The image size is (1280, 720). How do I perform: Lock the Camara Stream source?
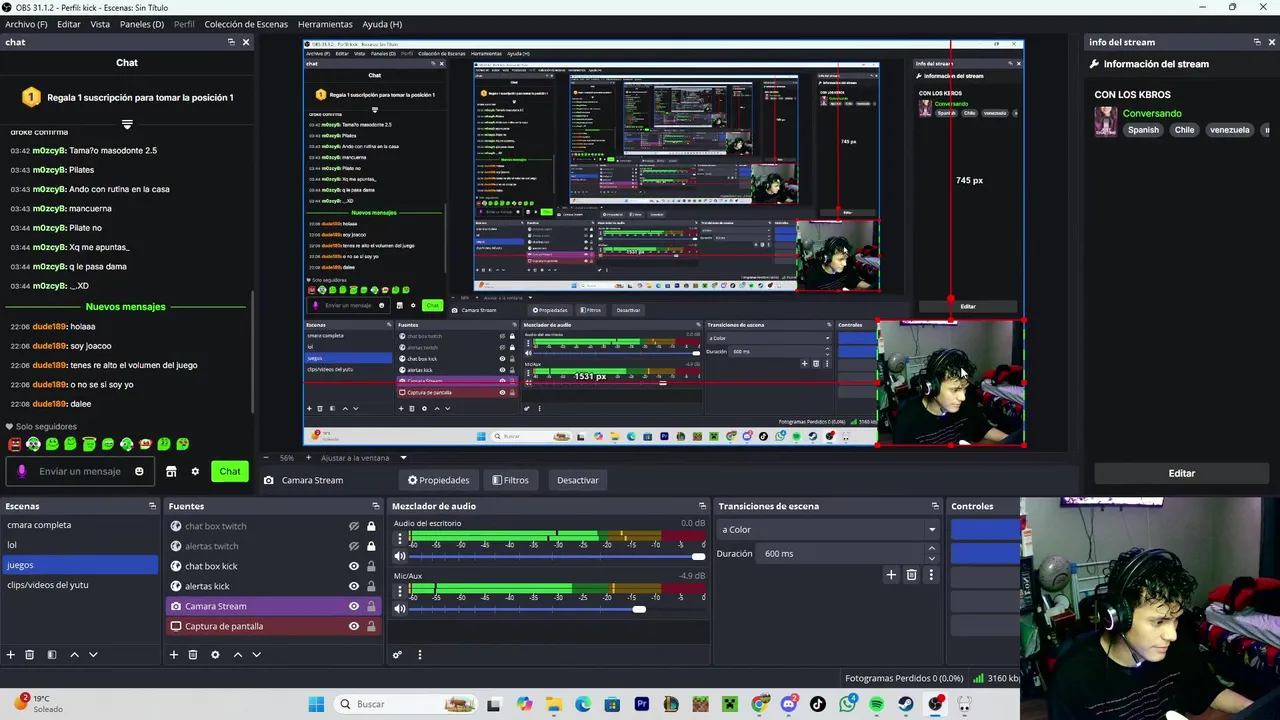click(371, 606)
